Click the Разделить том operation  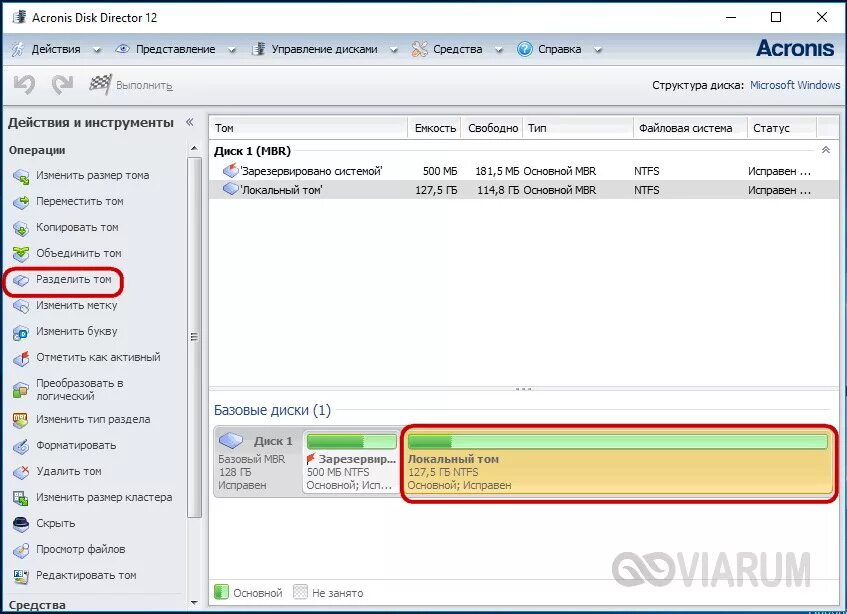pyautogui.click(x=73, y=280)
